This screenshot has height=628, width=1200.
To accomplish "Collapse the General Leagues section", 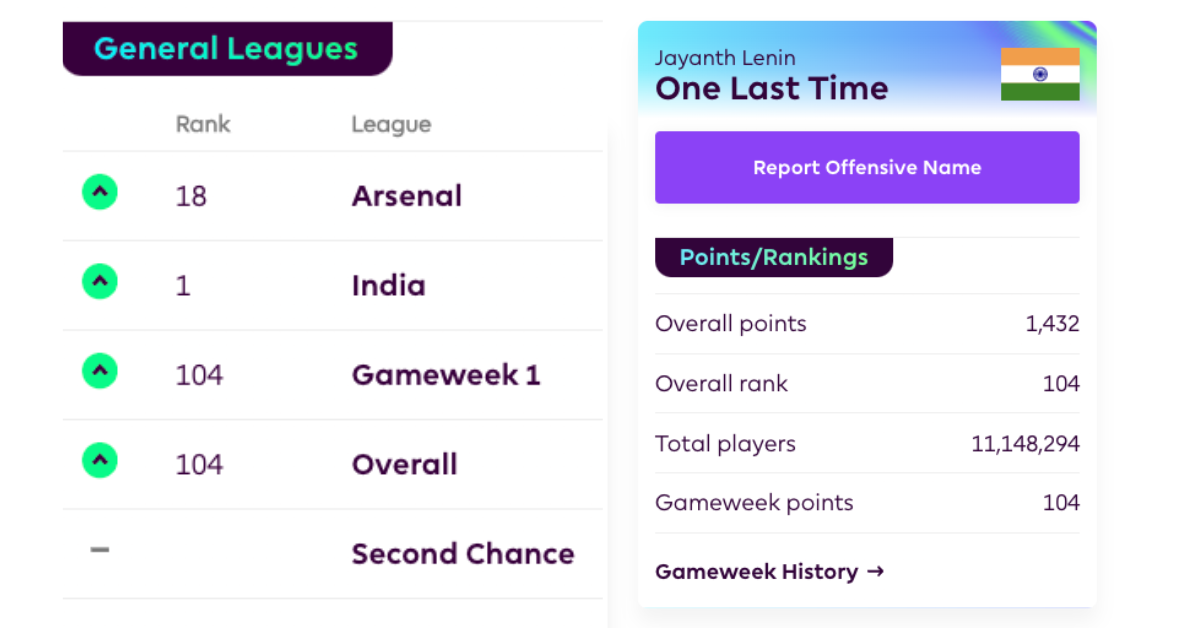I will click(227, 47).
